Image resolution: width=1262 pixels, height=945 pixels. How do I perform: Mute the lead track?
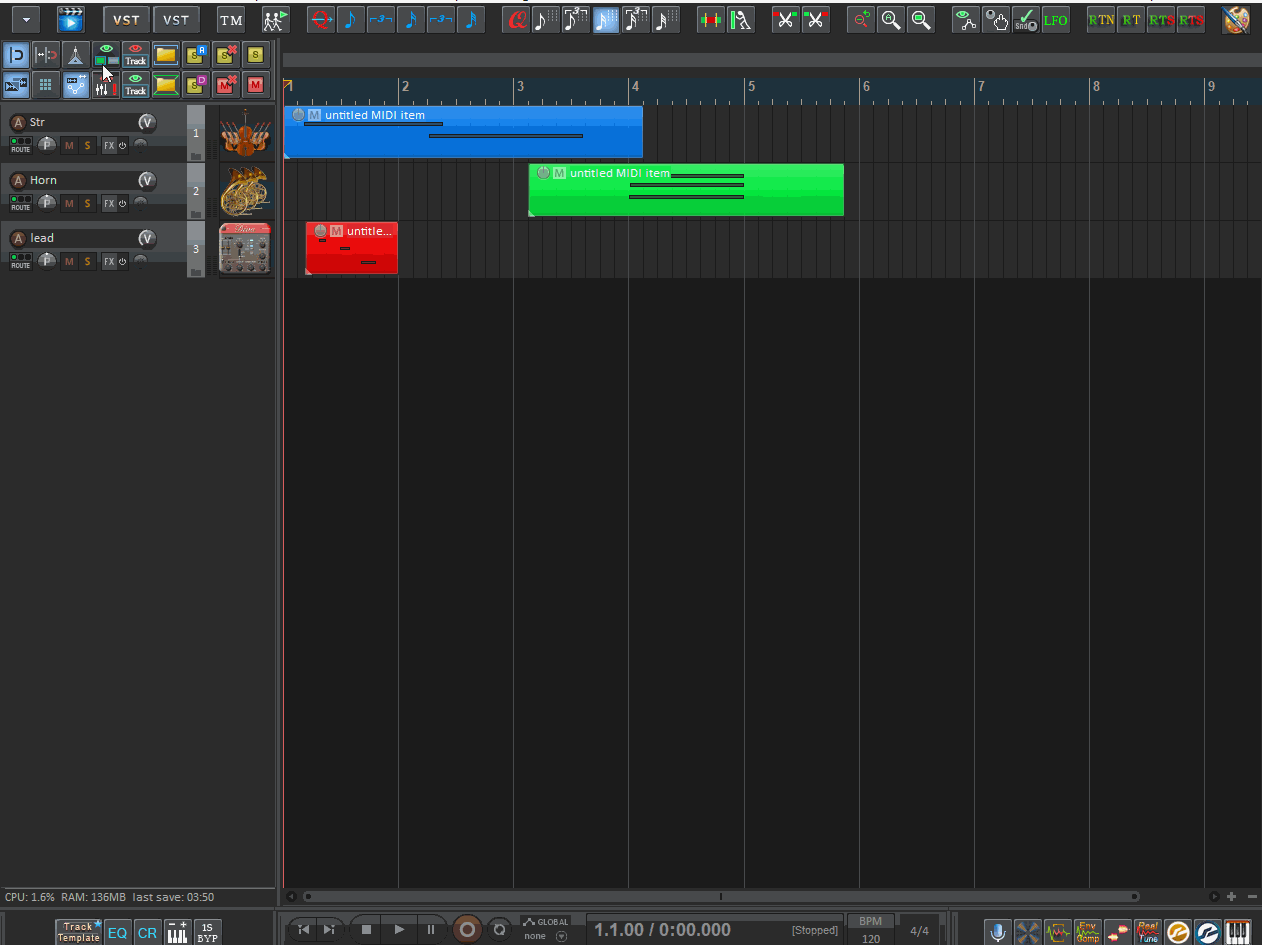tap(69, 261)
